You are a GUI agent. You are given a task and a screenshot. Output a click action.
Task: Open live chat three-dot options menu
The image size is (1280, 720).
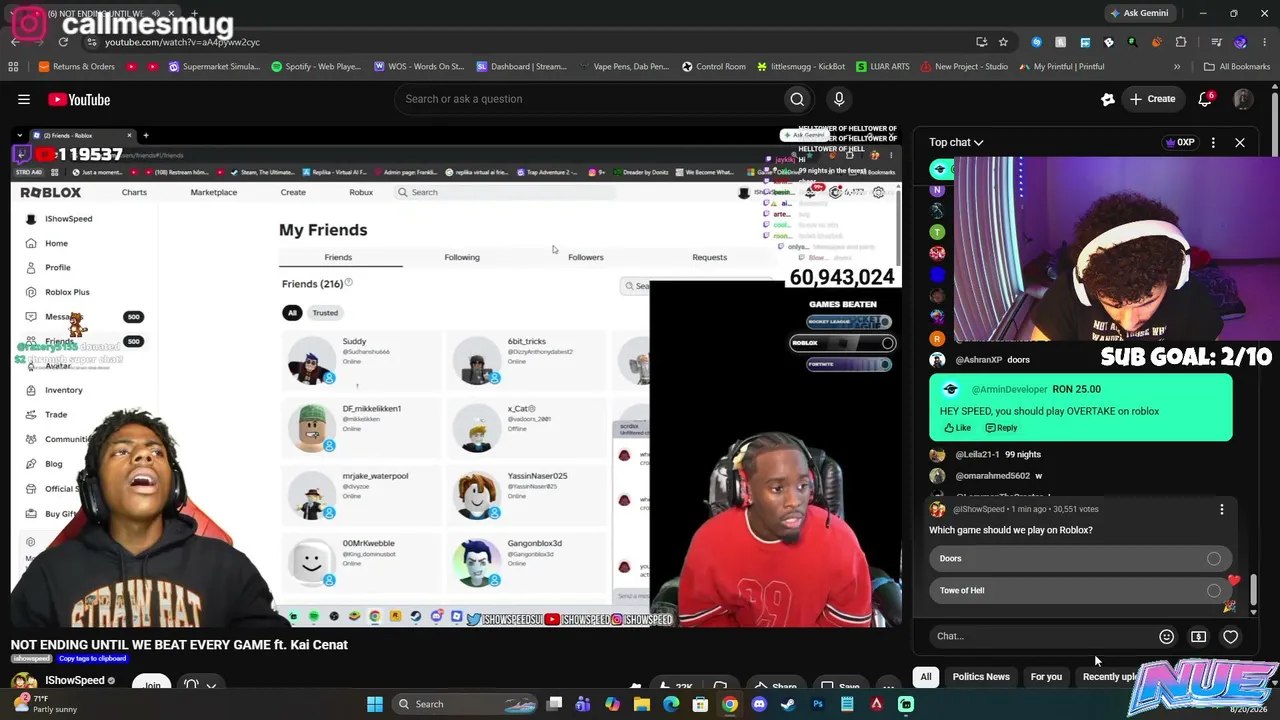[x=1213, y=143]
